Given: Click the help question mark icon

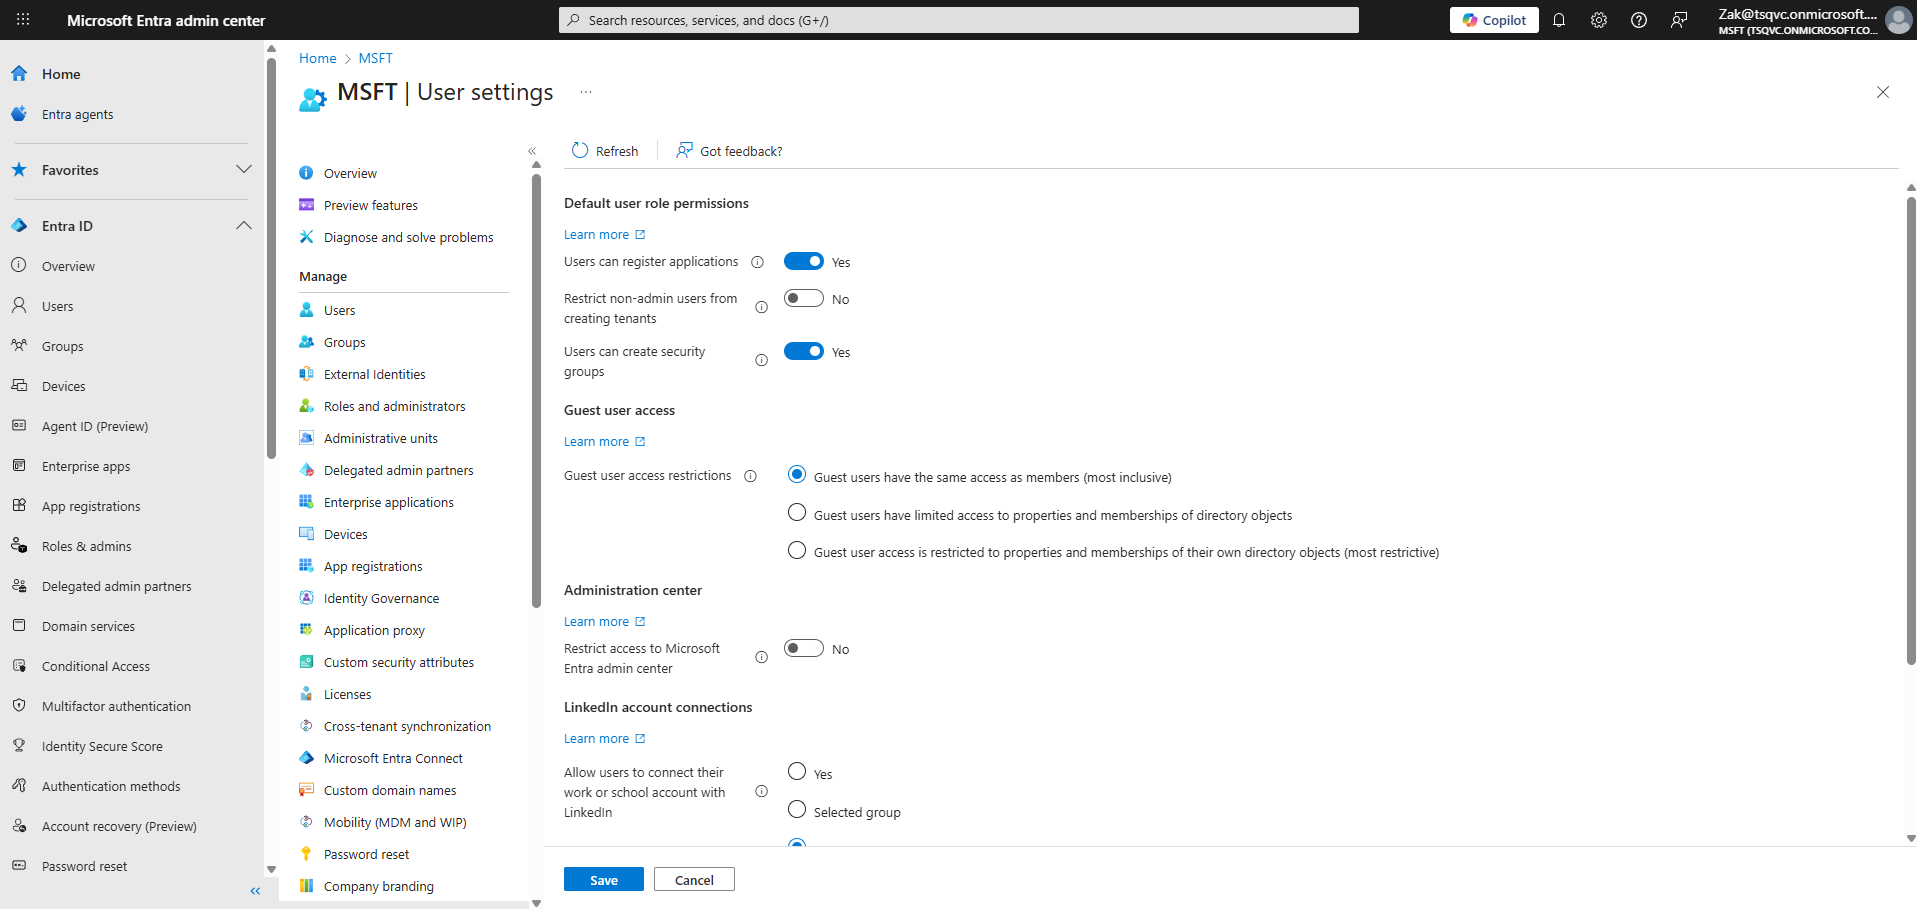Looking at the screenshot, I should 1638,20.
